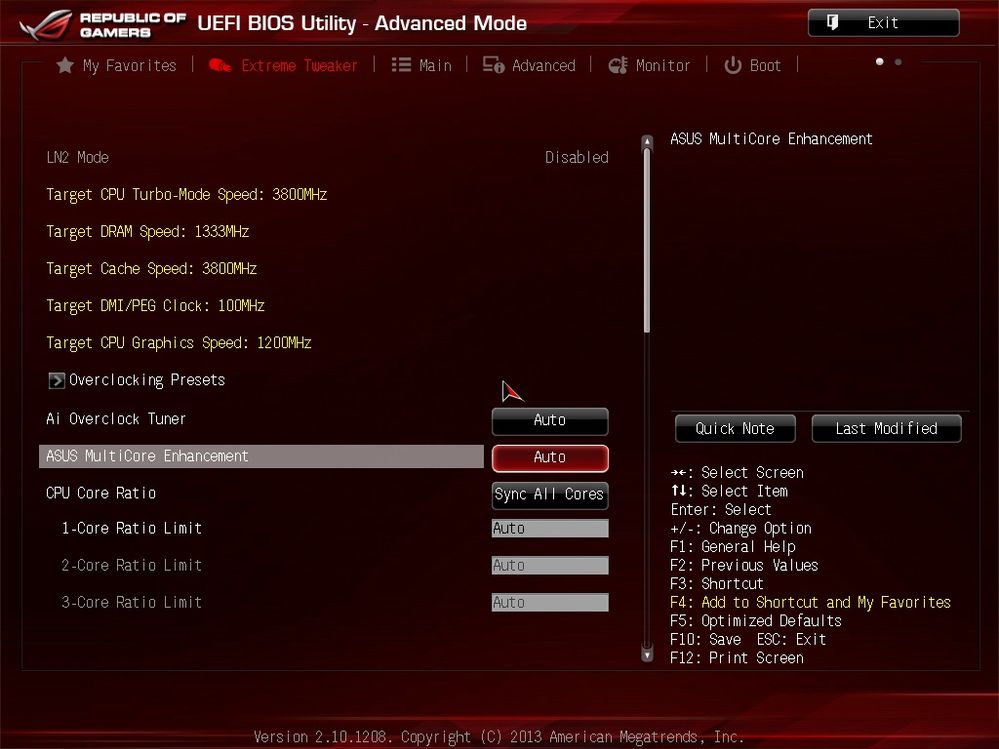Open the Main tab
This screenshot has height=749, width=999.
[x=422, y=65]
